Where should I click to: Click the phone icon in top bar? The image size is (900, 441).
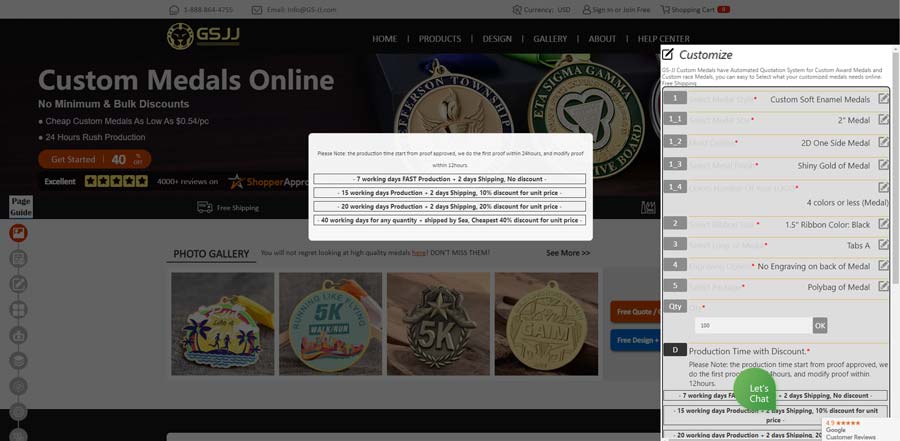(x=174, y=10)
